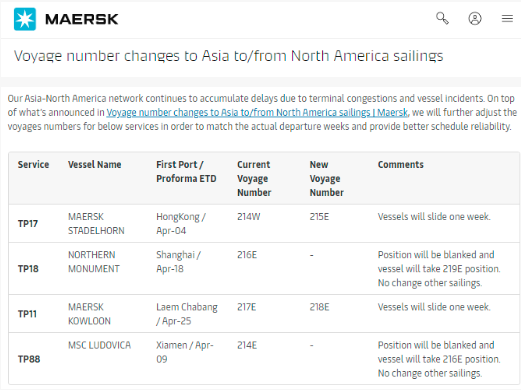Open the search magnifier icon
The width and height of the screenshot is (521, 390).
[x=442, y=18]
